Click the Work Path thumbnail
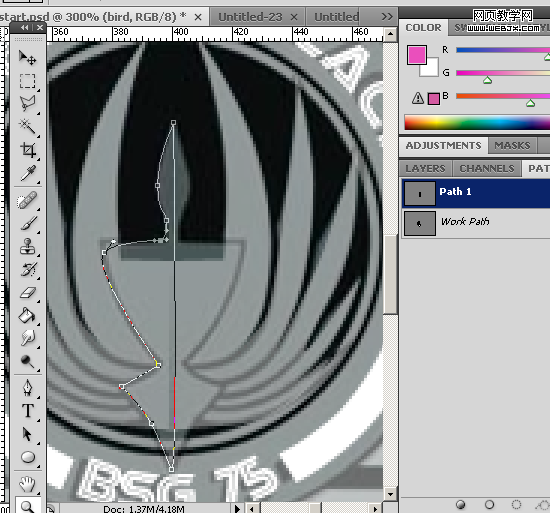This screenshot has height=513, width=550. (x=420, y=223)
